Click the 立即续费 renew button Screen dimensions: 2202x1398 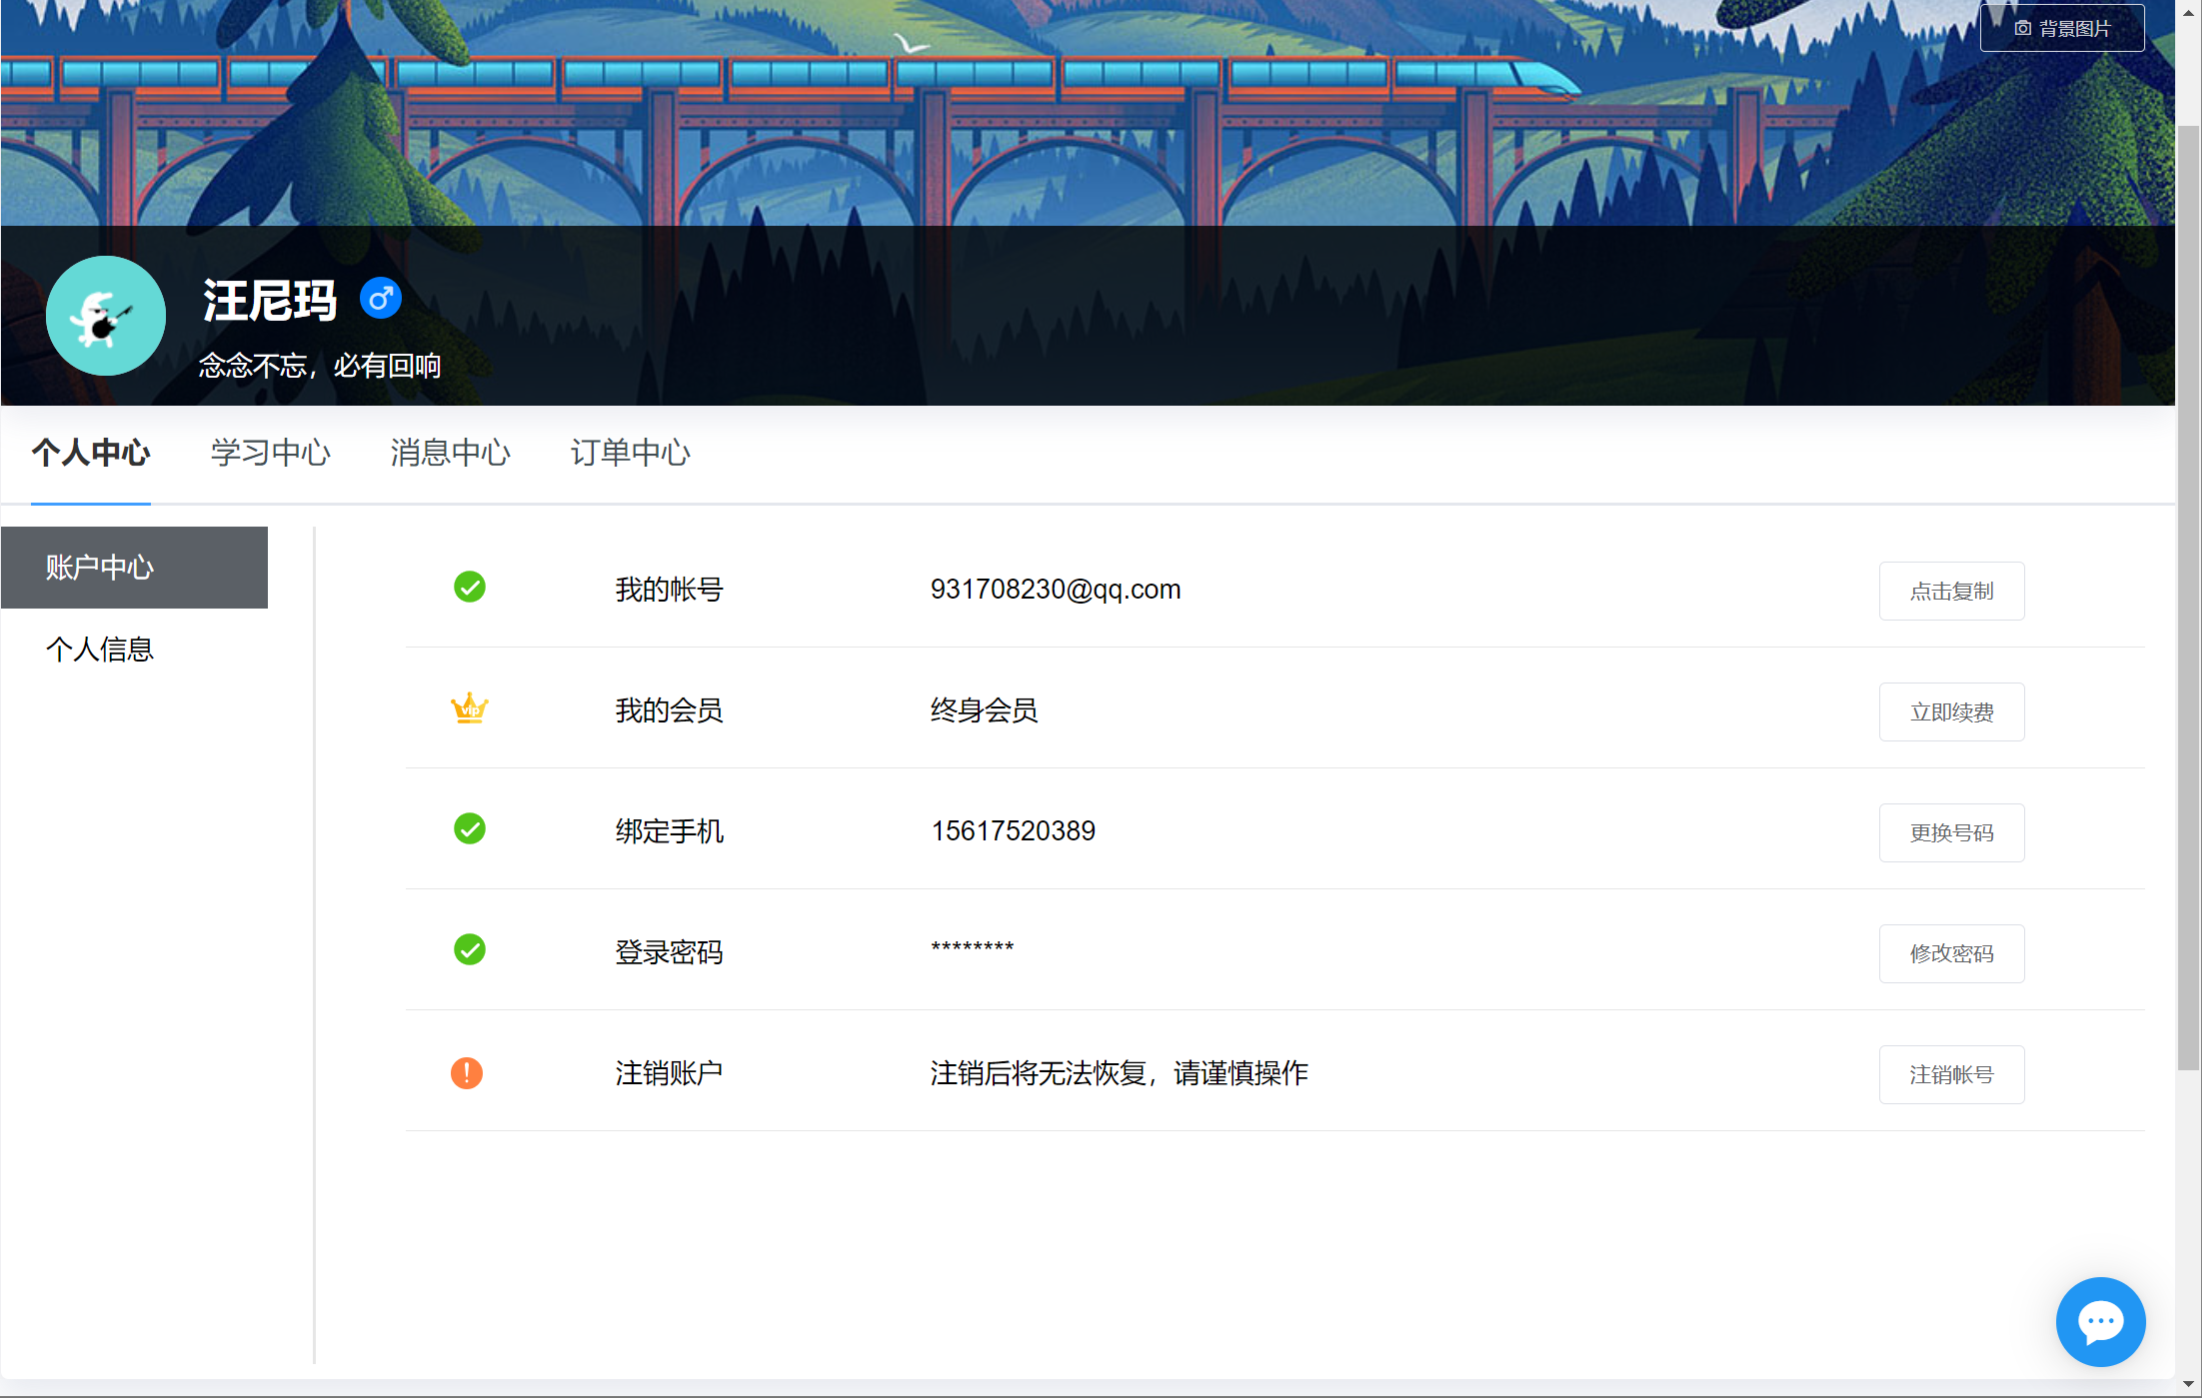pyautogui.click(x=1951, y=712)
